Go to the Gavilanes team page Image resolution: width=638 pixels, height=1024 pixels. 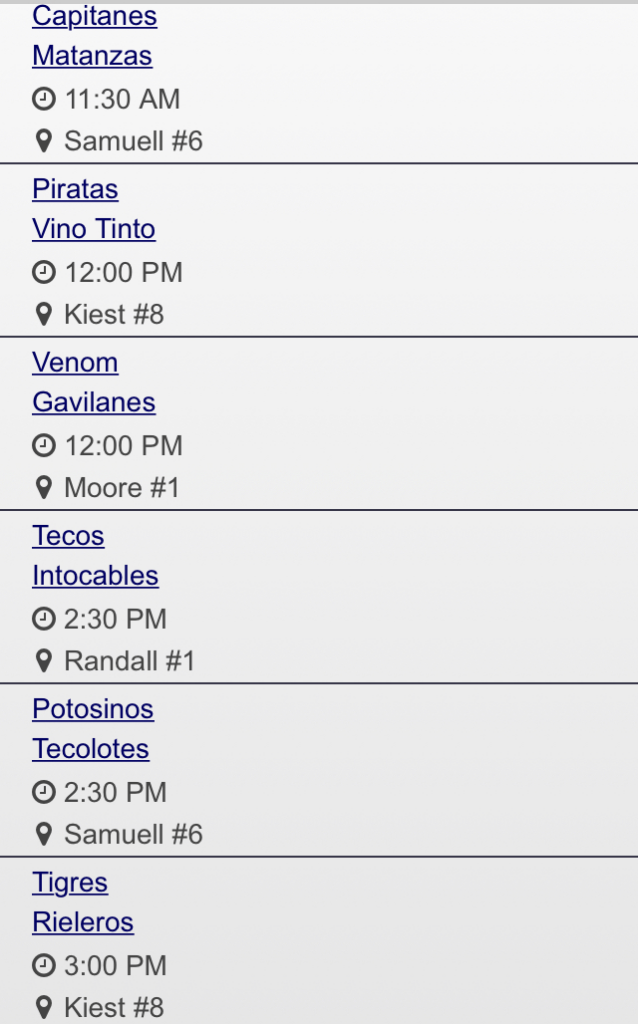point(94,402)
